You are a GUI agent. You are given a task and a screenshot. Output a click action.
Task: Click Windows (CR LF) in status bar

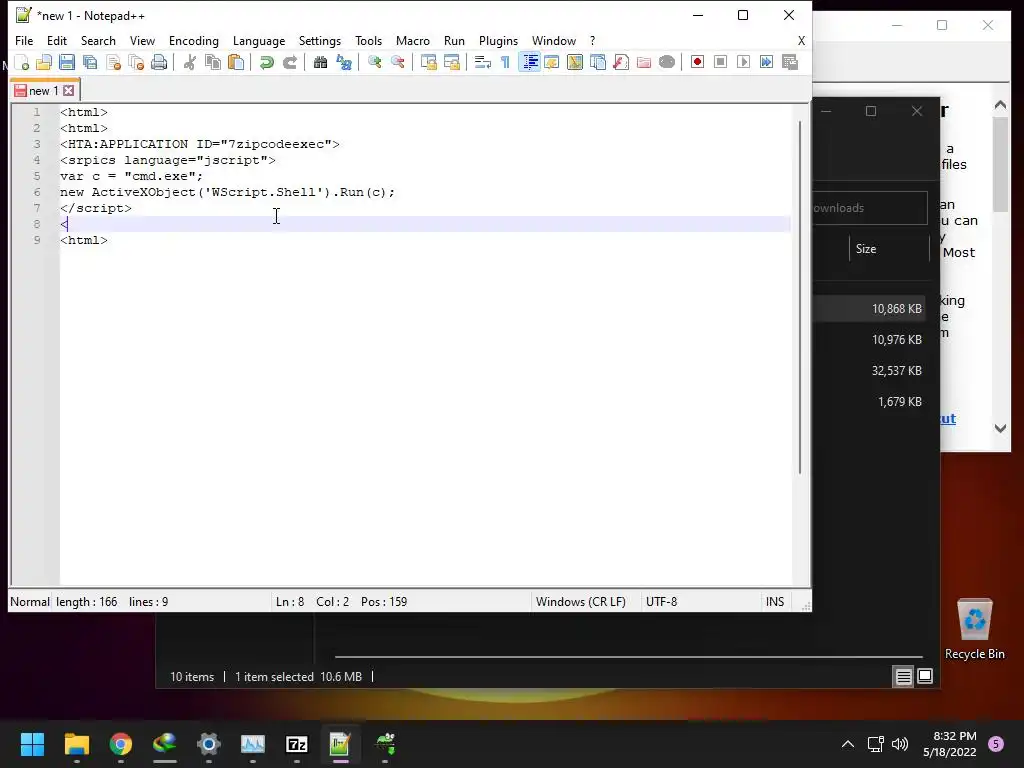(581, 601)
